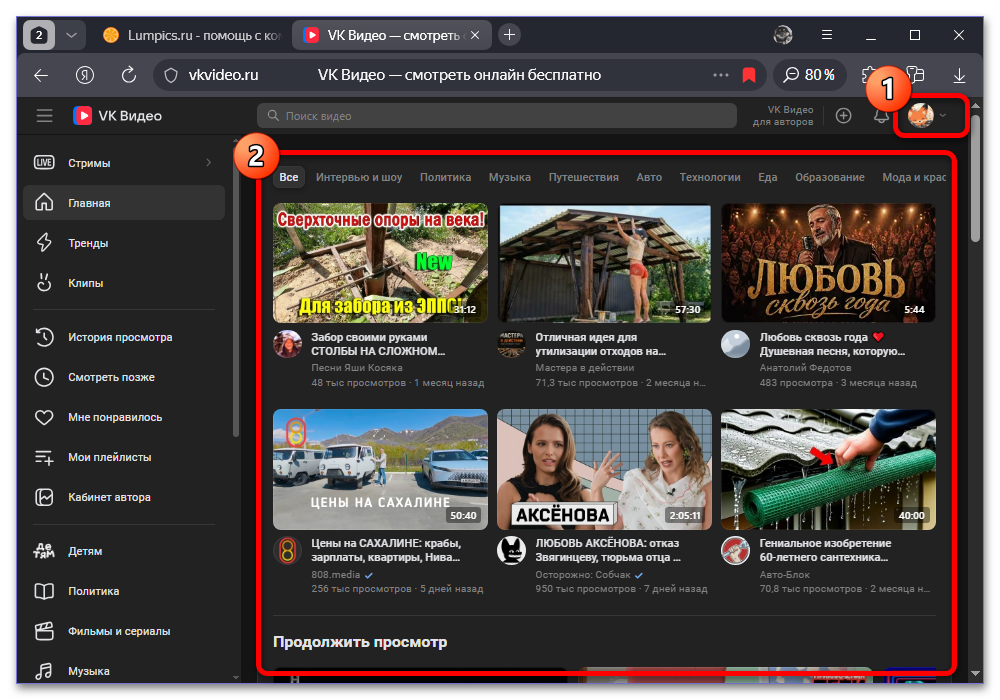The image size is (1000, 700).
Task: Open the sidebar hamburger menu
Action: (x=44, y=116)
